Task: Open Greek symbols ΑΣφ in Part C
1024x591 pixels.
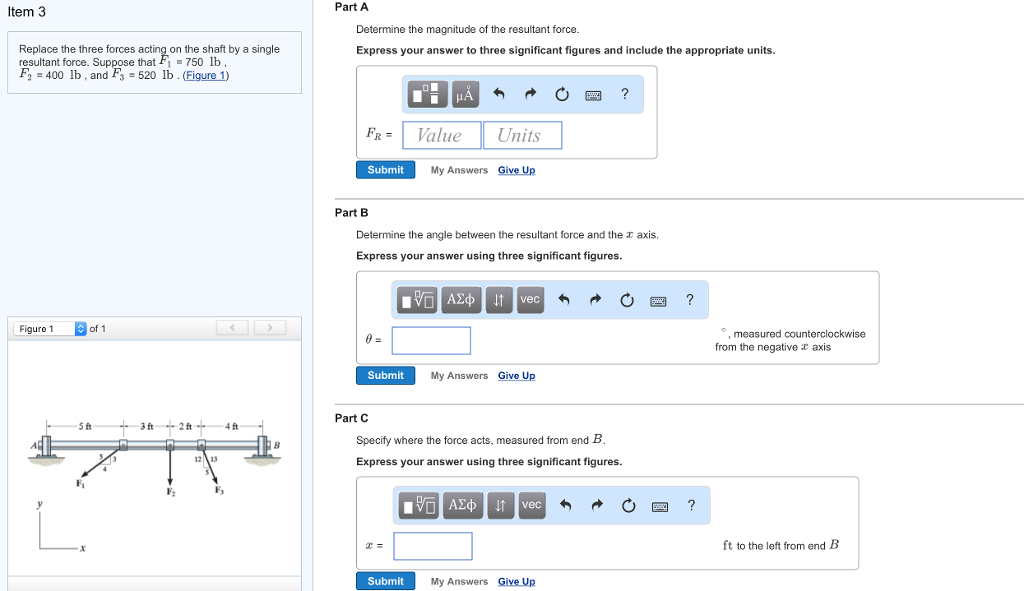Action: click(463, 505)
